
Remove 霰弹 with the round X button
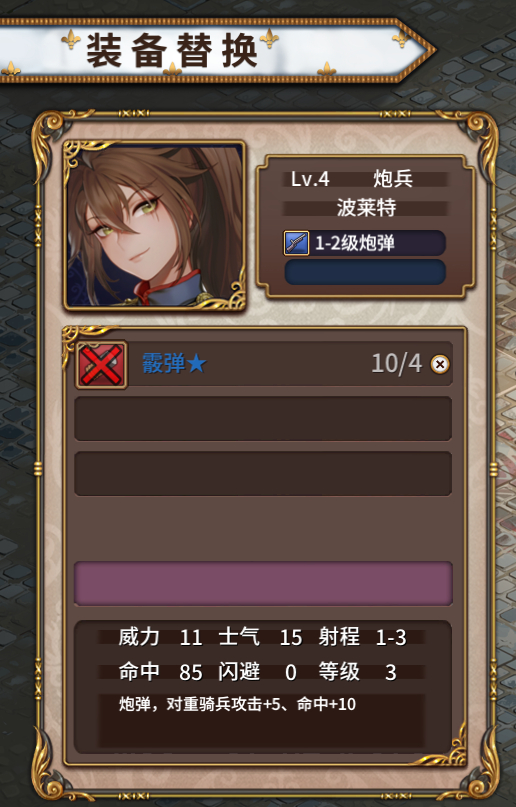click(439, 364)
